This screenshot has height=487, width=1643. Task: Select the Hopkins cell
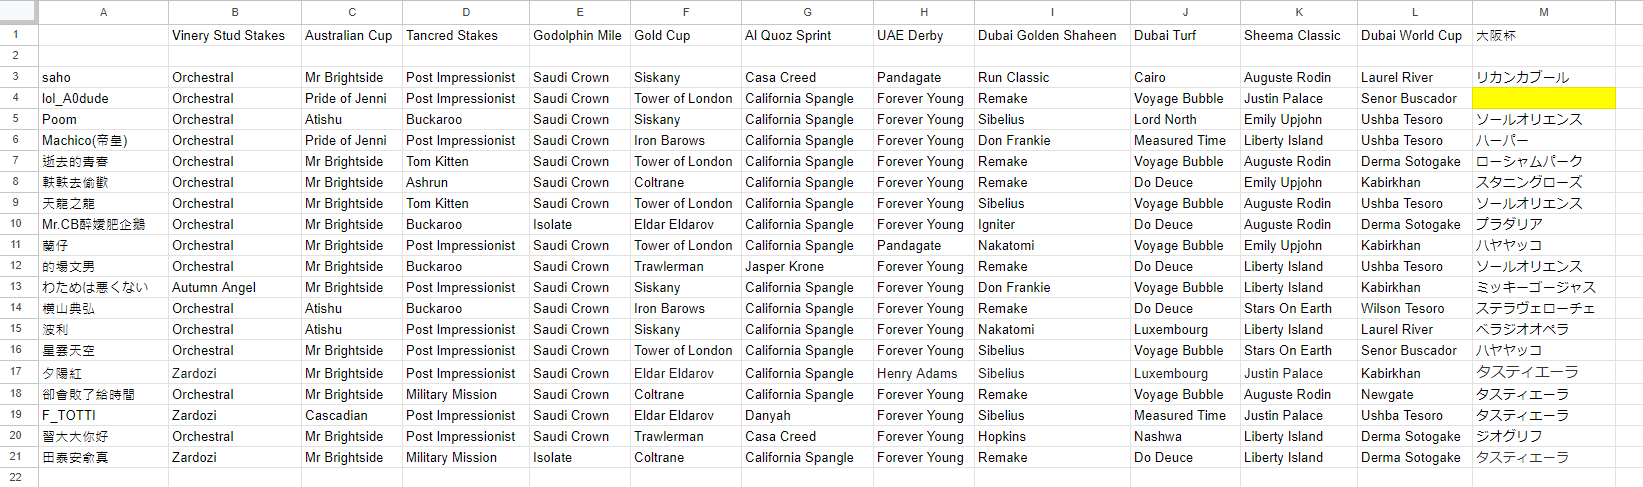[1052, 436]
